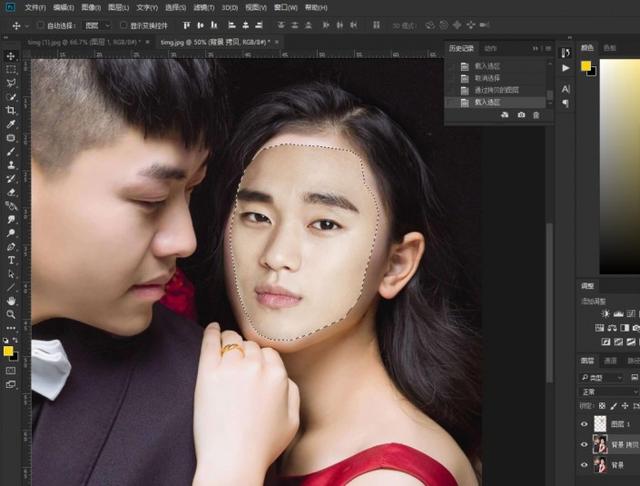Click the 图层 1 layer thumbnail
The width and height of the screenshot is (640, 486).
600,424
